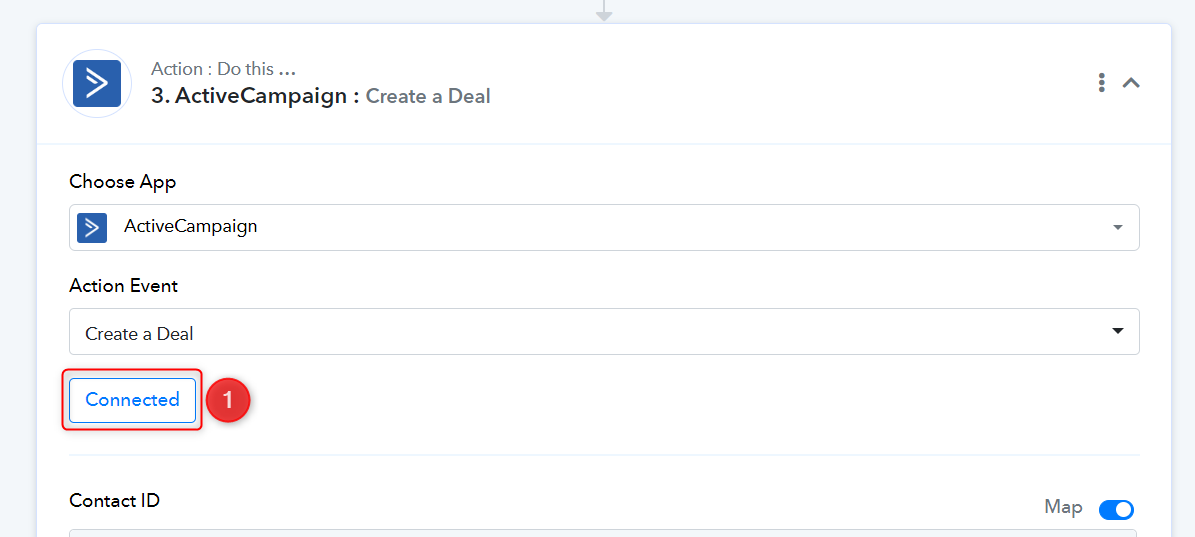Screen dimensions: 1195x537
Task: Open the Choose App dropdown arrow
Action: [x=1118, y=227]
